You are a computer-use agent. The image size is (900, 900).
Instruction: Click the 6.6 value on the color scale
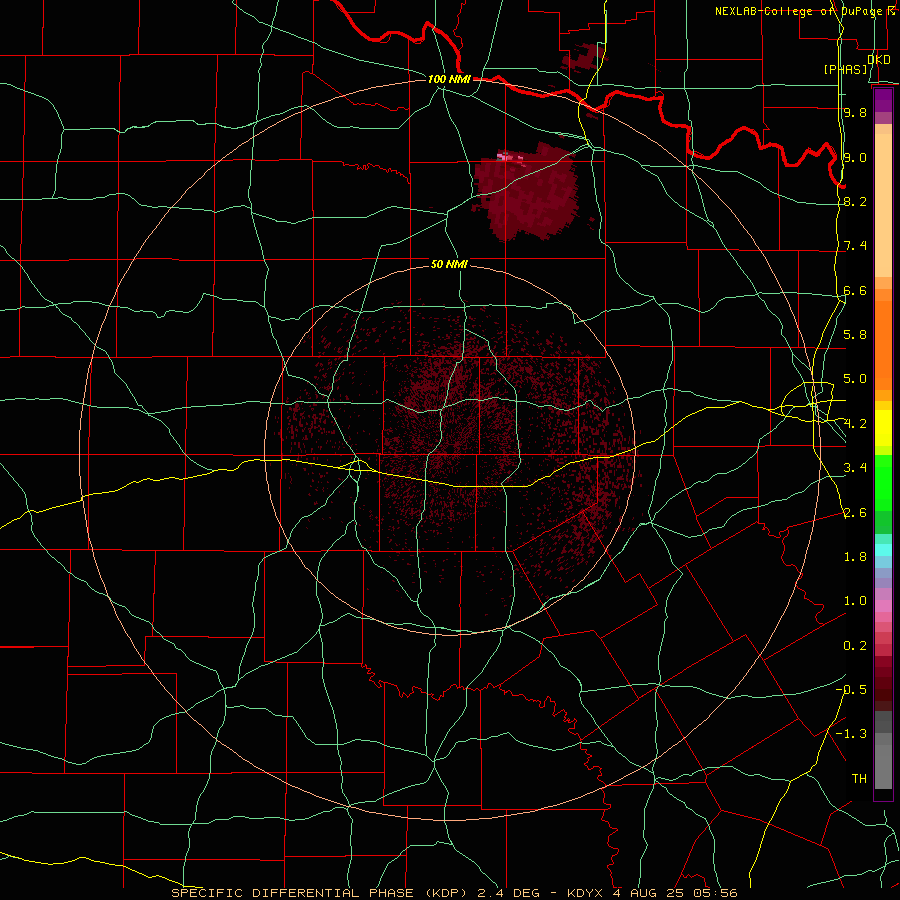coord(855,290)
